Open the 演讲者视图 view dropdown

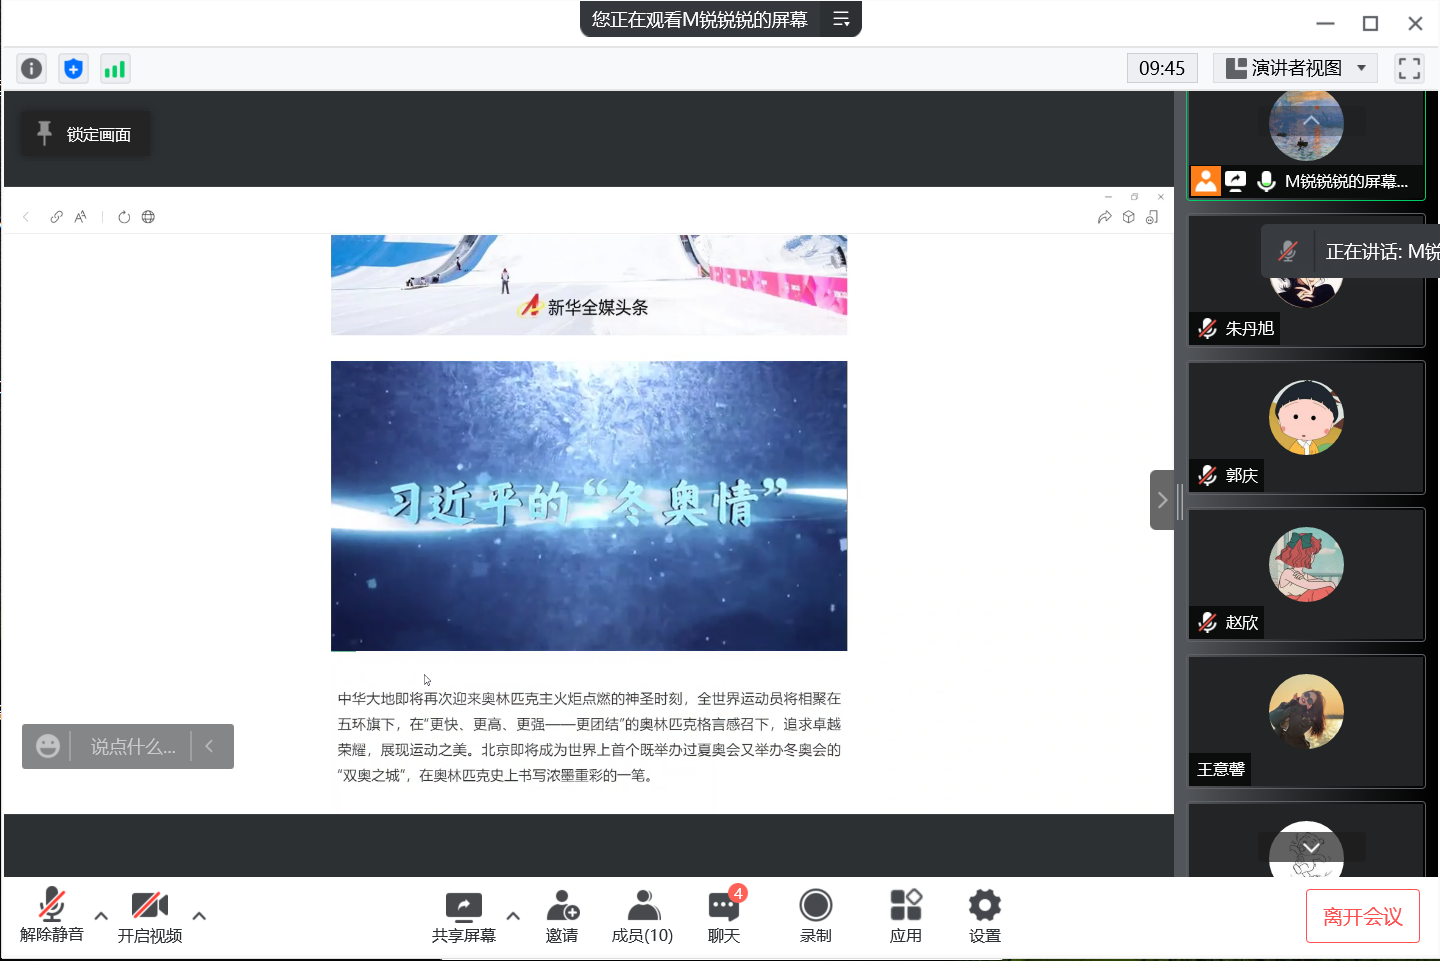click(1295, 68)
